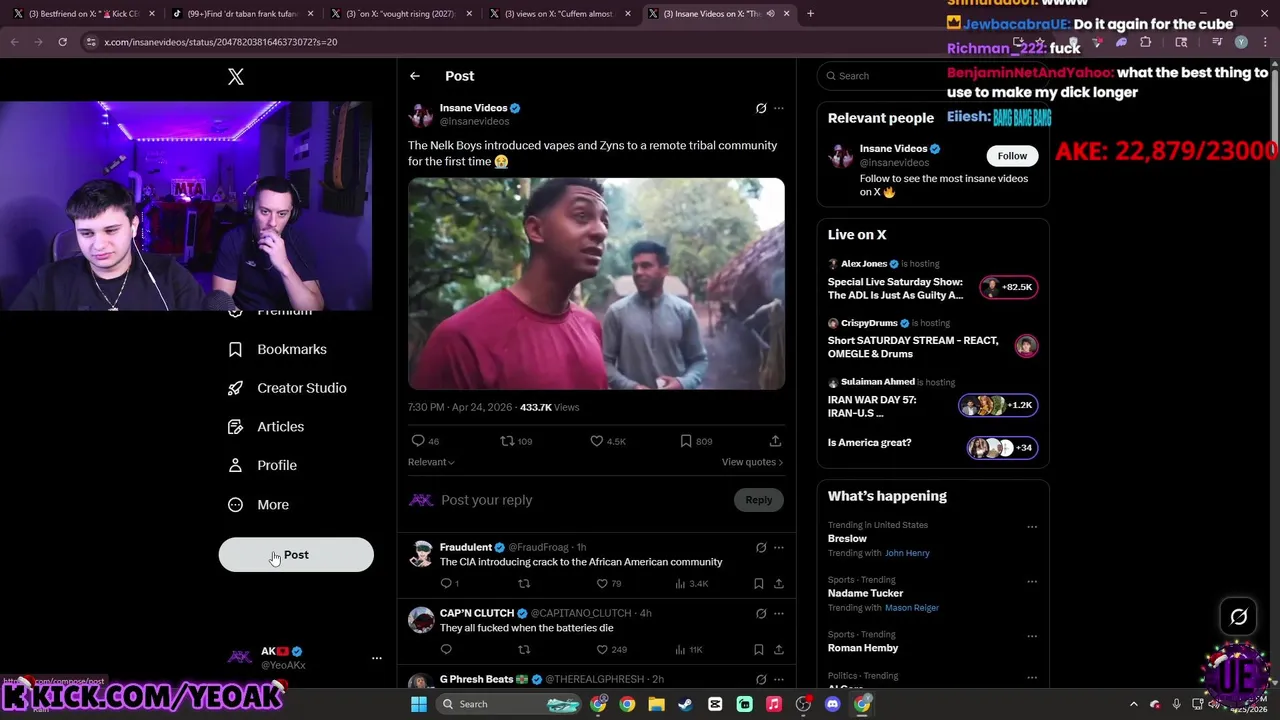Screen dimensions: 1280x720
Task: Switch to the TikTok Find browser tab
Action: (x=240, y=14)
